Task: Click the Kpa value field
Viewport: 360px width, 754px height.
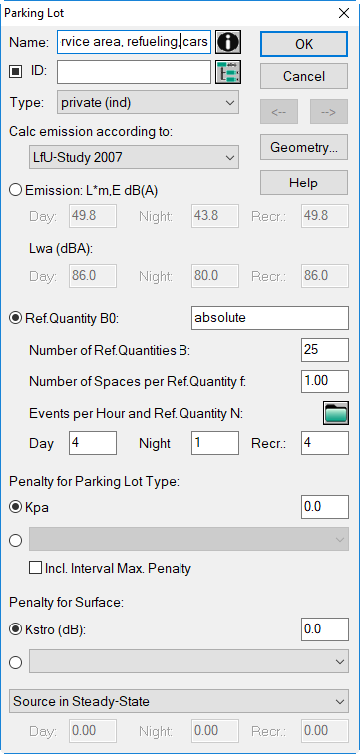Action: [x=325, y=507]
